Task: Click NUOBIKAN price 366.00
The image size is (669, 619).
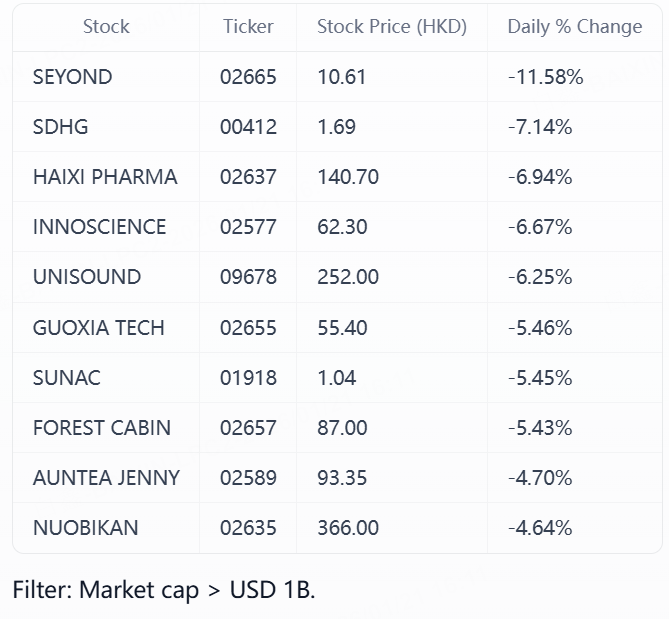Action: 348,528
